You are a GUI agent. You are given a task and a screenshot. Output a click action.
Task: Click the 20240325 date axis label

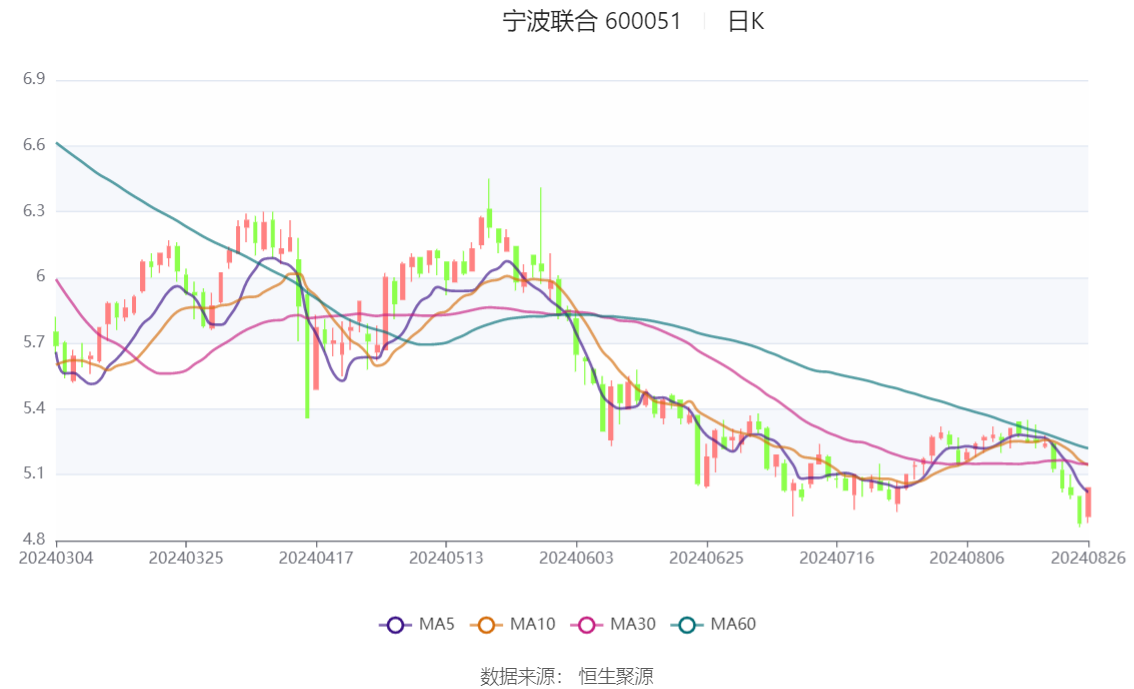(x=186, y=558)
